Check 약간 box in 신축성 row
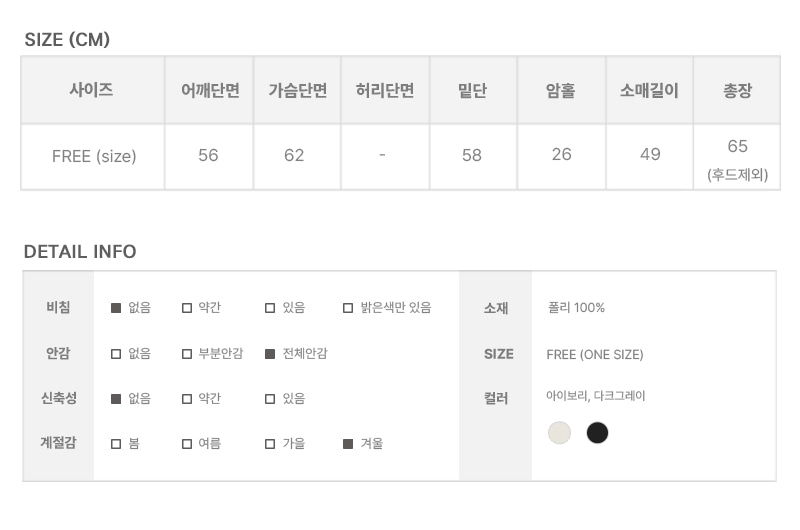This screenshot has width=800, height=530. pos(187,399)
